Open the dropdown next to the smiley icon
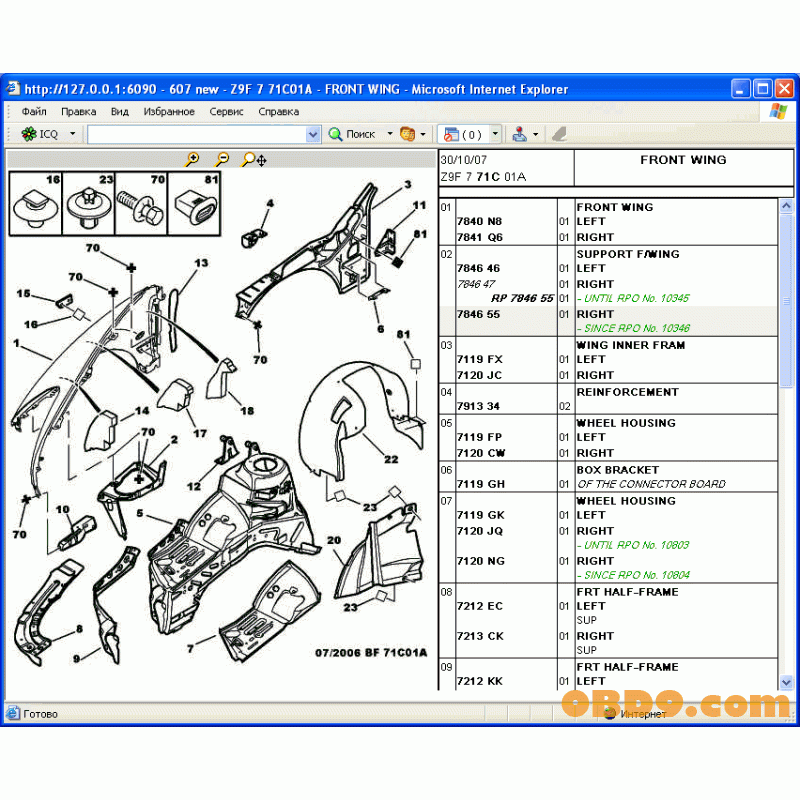The height and width of the screenshot is (800, 800). click(x=424, y=133)
